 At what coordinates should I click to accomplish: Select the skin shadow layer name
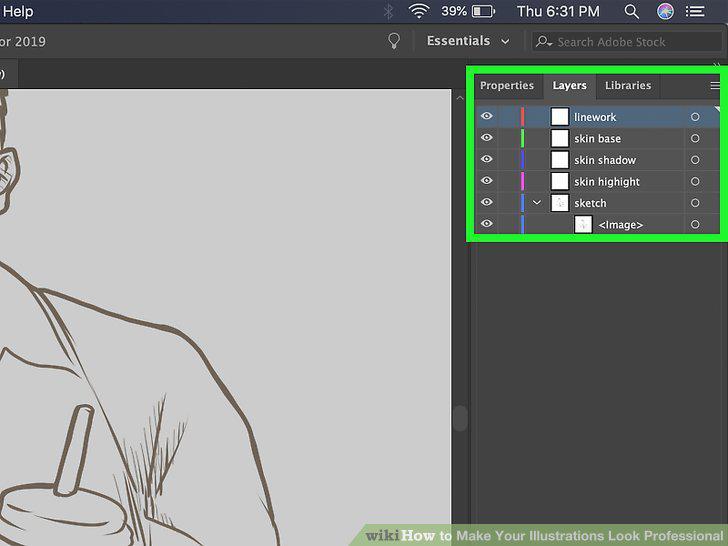coord(605,160)
